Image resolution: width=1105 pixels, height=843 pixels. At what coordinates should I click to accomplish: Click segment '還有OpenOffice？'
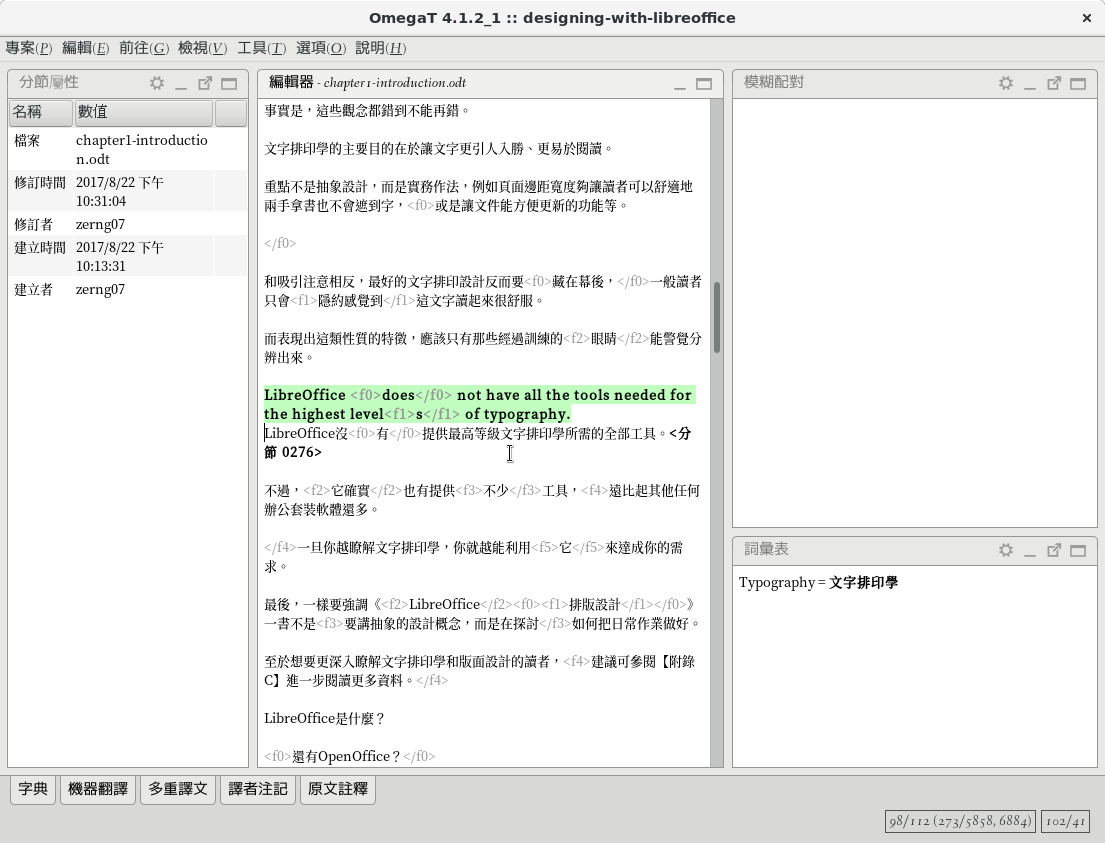tap(350, 756)
